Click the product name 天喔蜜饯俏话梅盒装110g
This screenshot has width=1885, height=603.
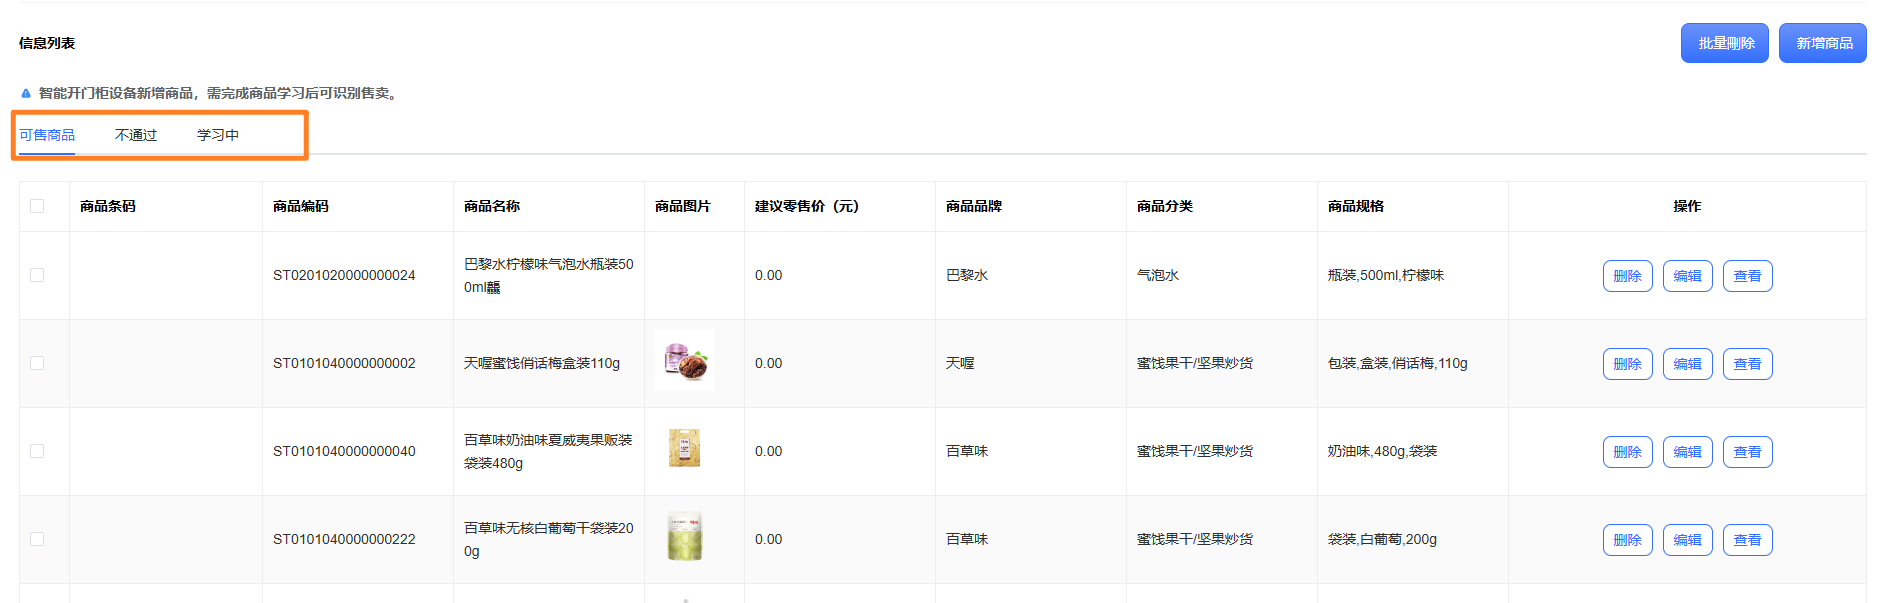[x=542, y=363]
